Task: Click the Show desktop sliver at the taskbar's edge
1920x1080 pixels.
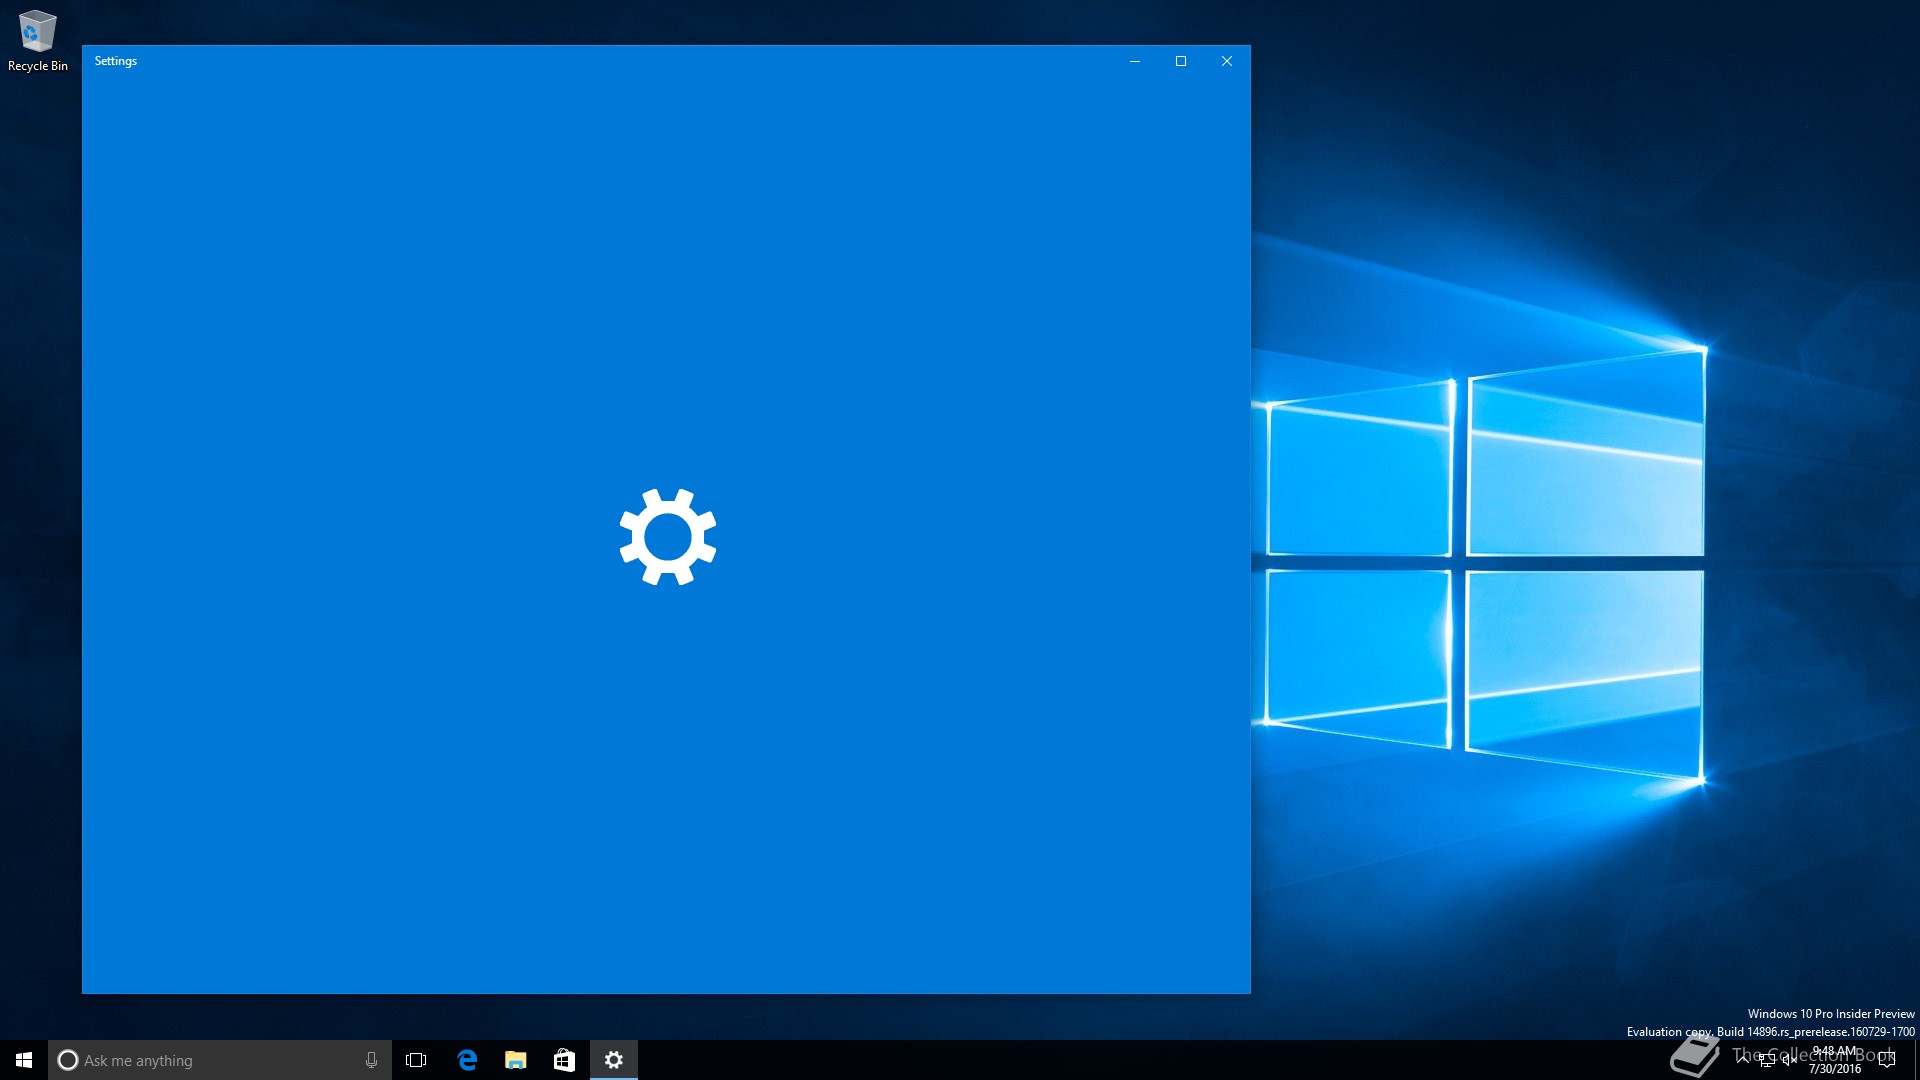Action: coord(1916,1060)
